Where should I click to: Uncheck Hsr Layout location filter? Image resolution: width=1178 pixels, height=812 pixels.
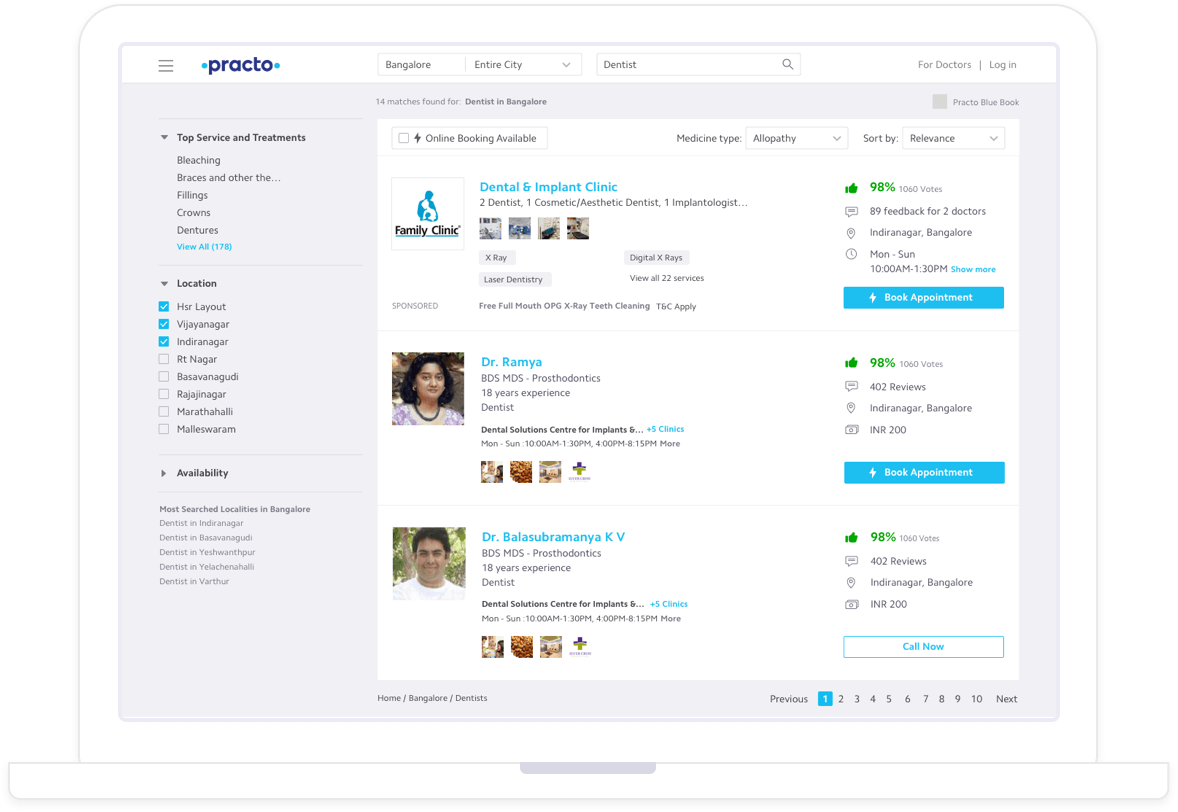tap(164, 306)
